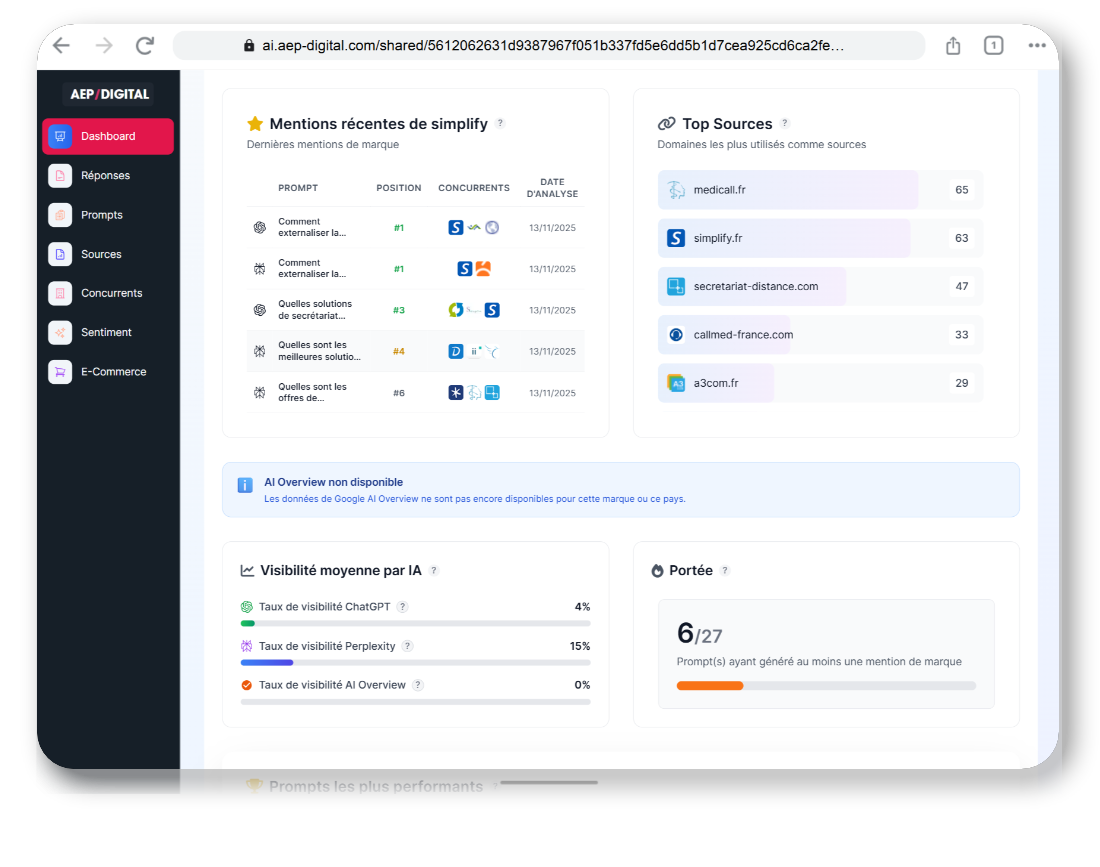Open the browser share icon
Viewport: 1100px width, 867px height.
click(953, 45)
